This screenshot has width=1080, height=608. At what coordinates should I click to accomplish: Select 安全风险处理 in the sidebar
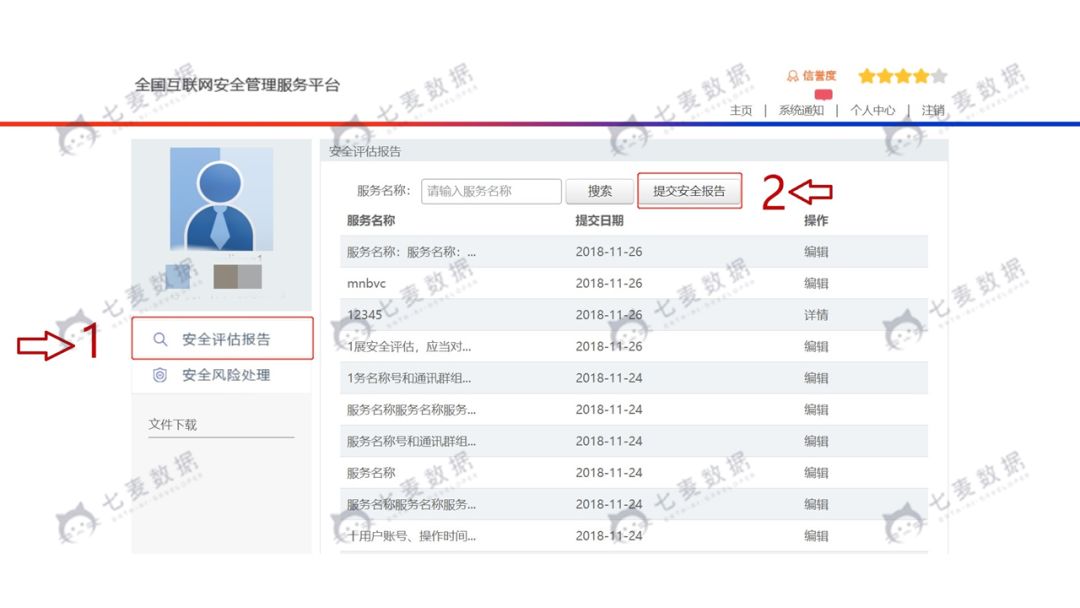(x=225, y=376)
